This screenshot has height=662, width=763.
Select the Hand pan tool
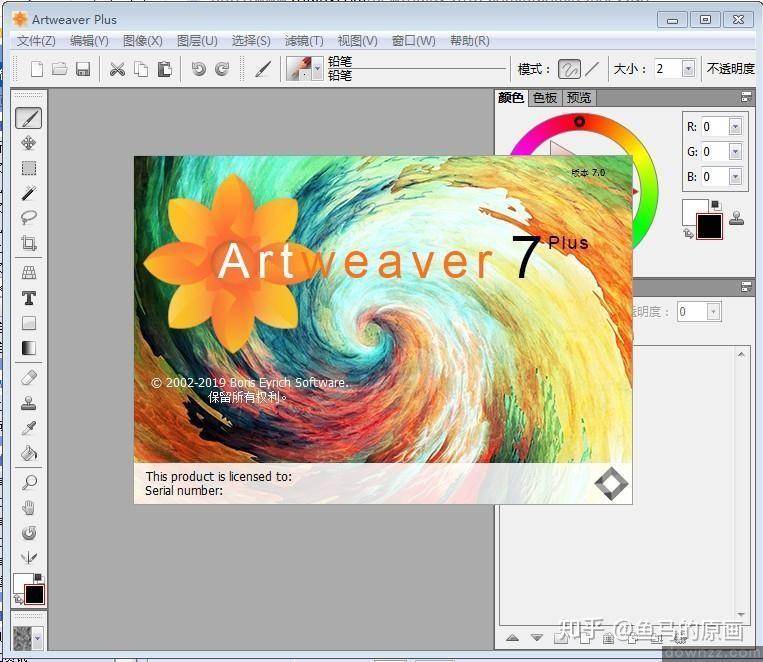click(x=29, y=508)
